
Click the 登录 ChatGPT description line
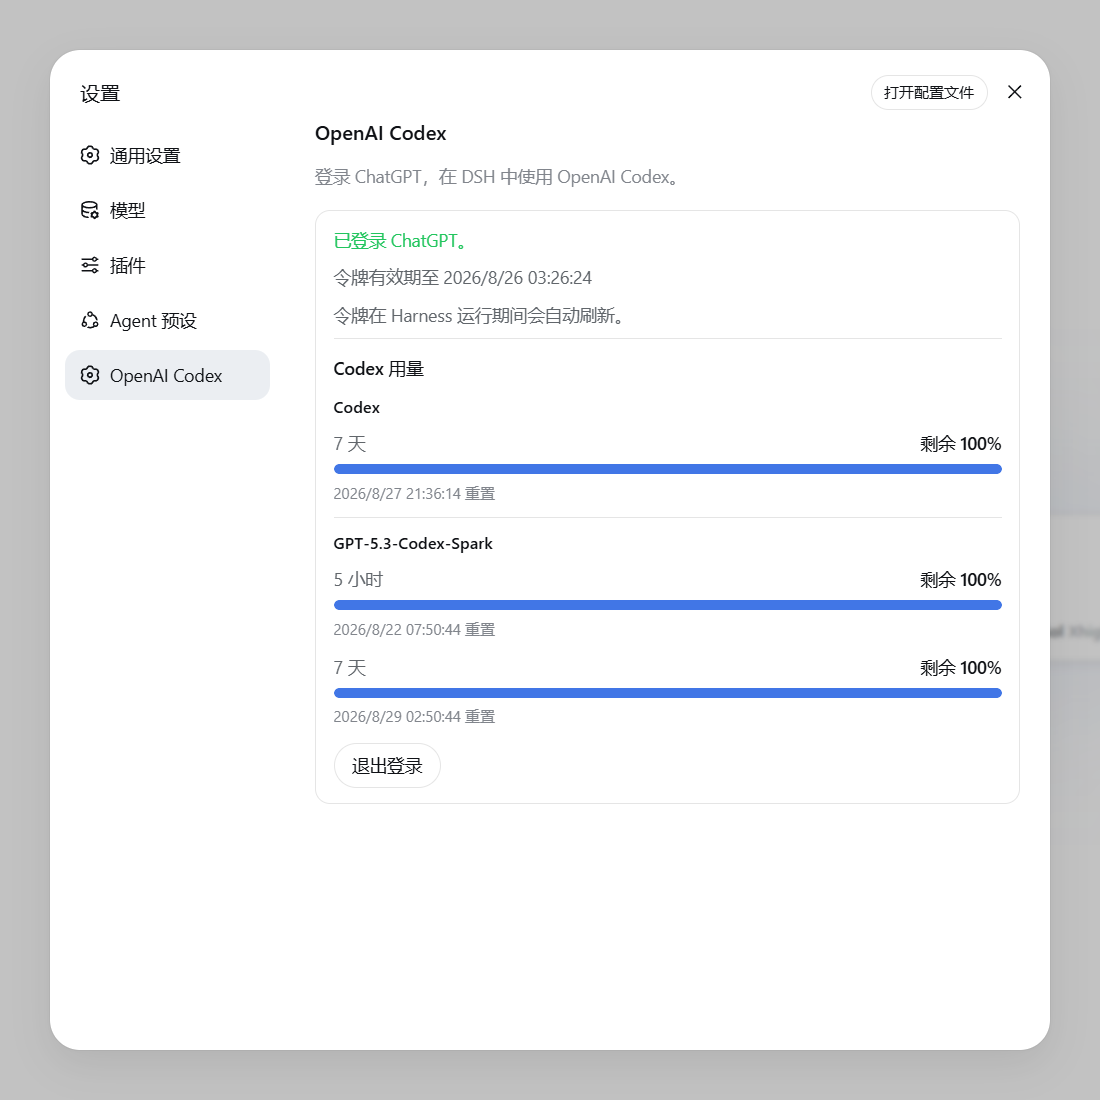point(497,177)
